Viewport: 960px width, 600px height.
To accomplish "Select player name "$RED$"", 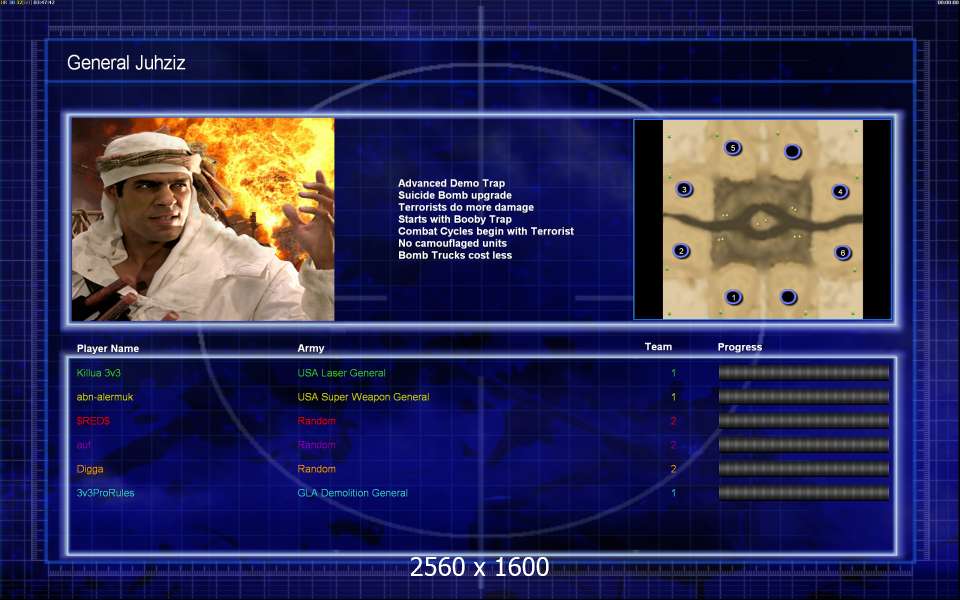I will (93, 421).
